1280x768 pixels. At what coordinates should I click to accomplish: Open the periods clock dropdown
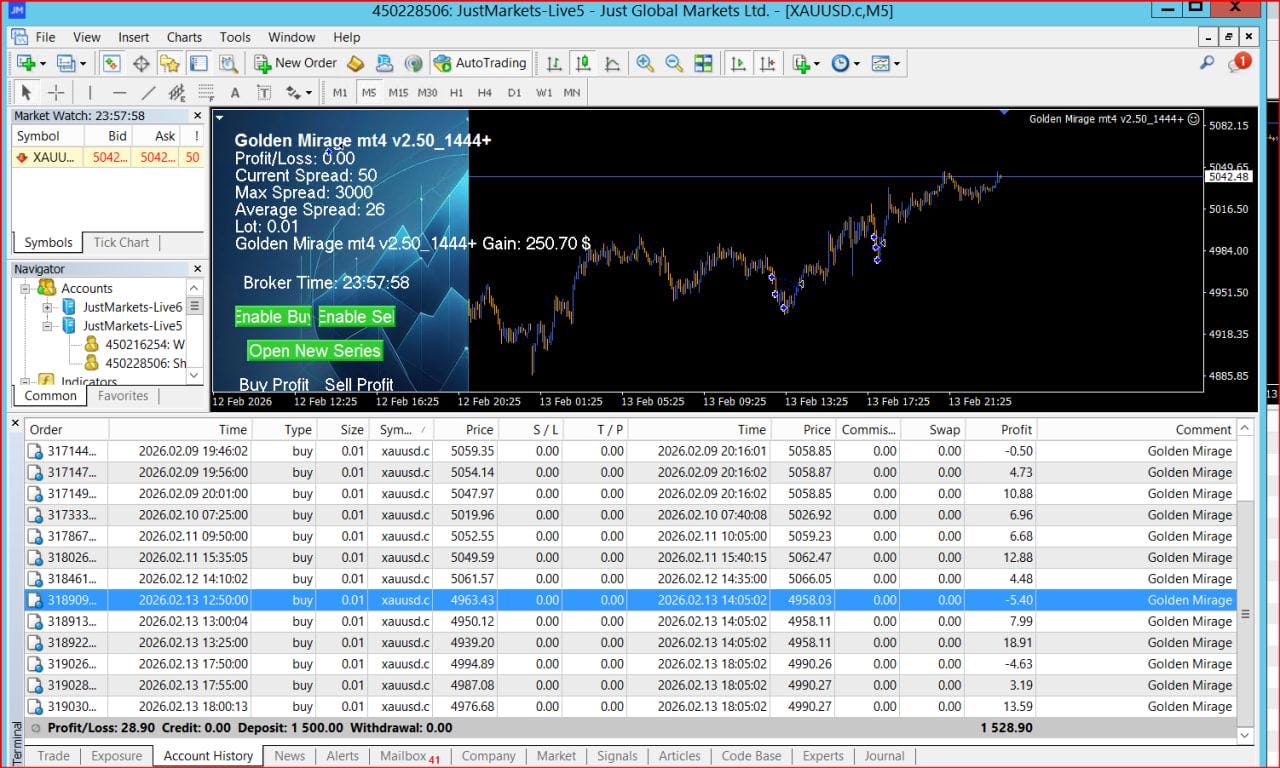coord(845,63)
